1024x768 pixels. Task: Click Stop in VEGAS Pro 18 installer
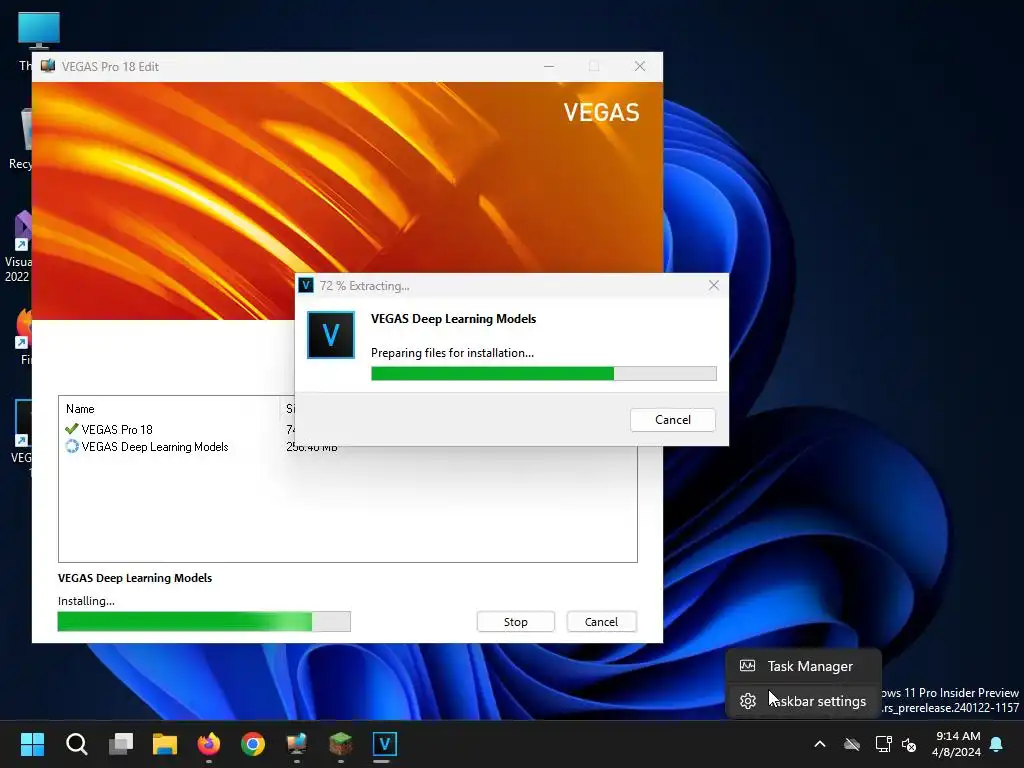[515, 622]
